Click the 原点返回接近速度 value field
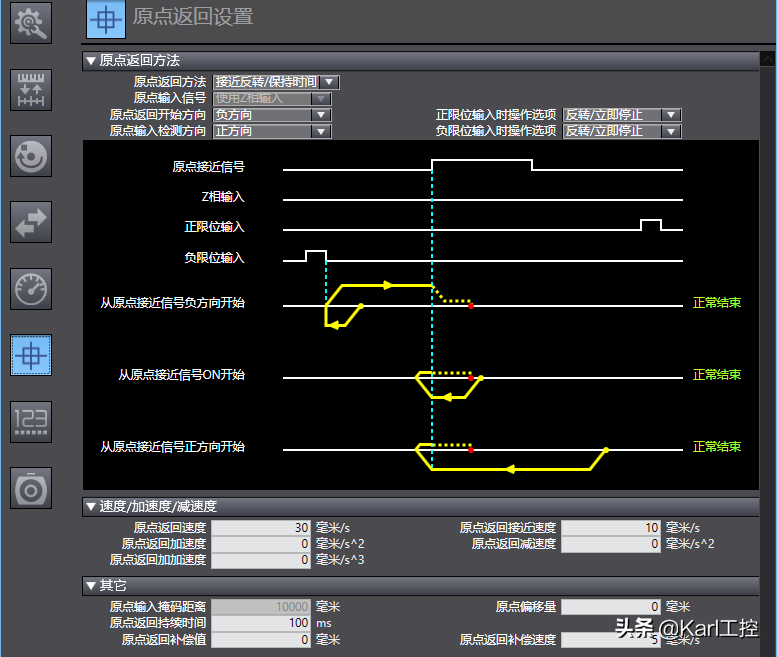This screenshot has height=657, width=777. pos(611,528)
